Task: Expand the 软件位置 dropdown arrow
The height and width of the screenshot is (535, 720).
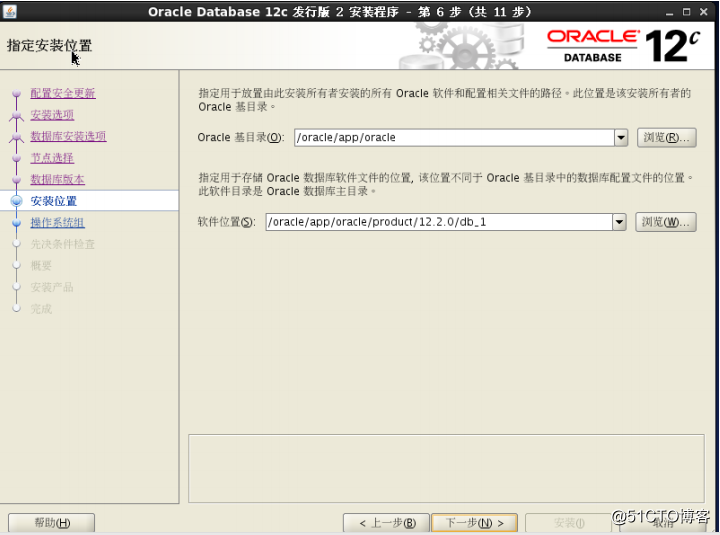Action: point(619,222)
